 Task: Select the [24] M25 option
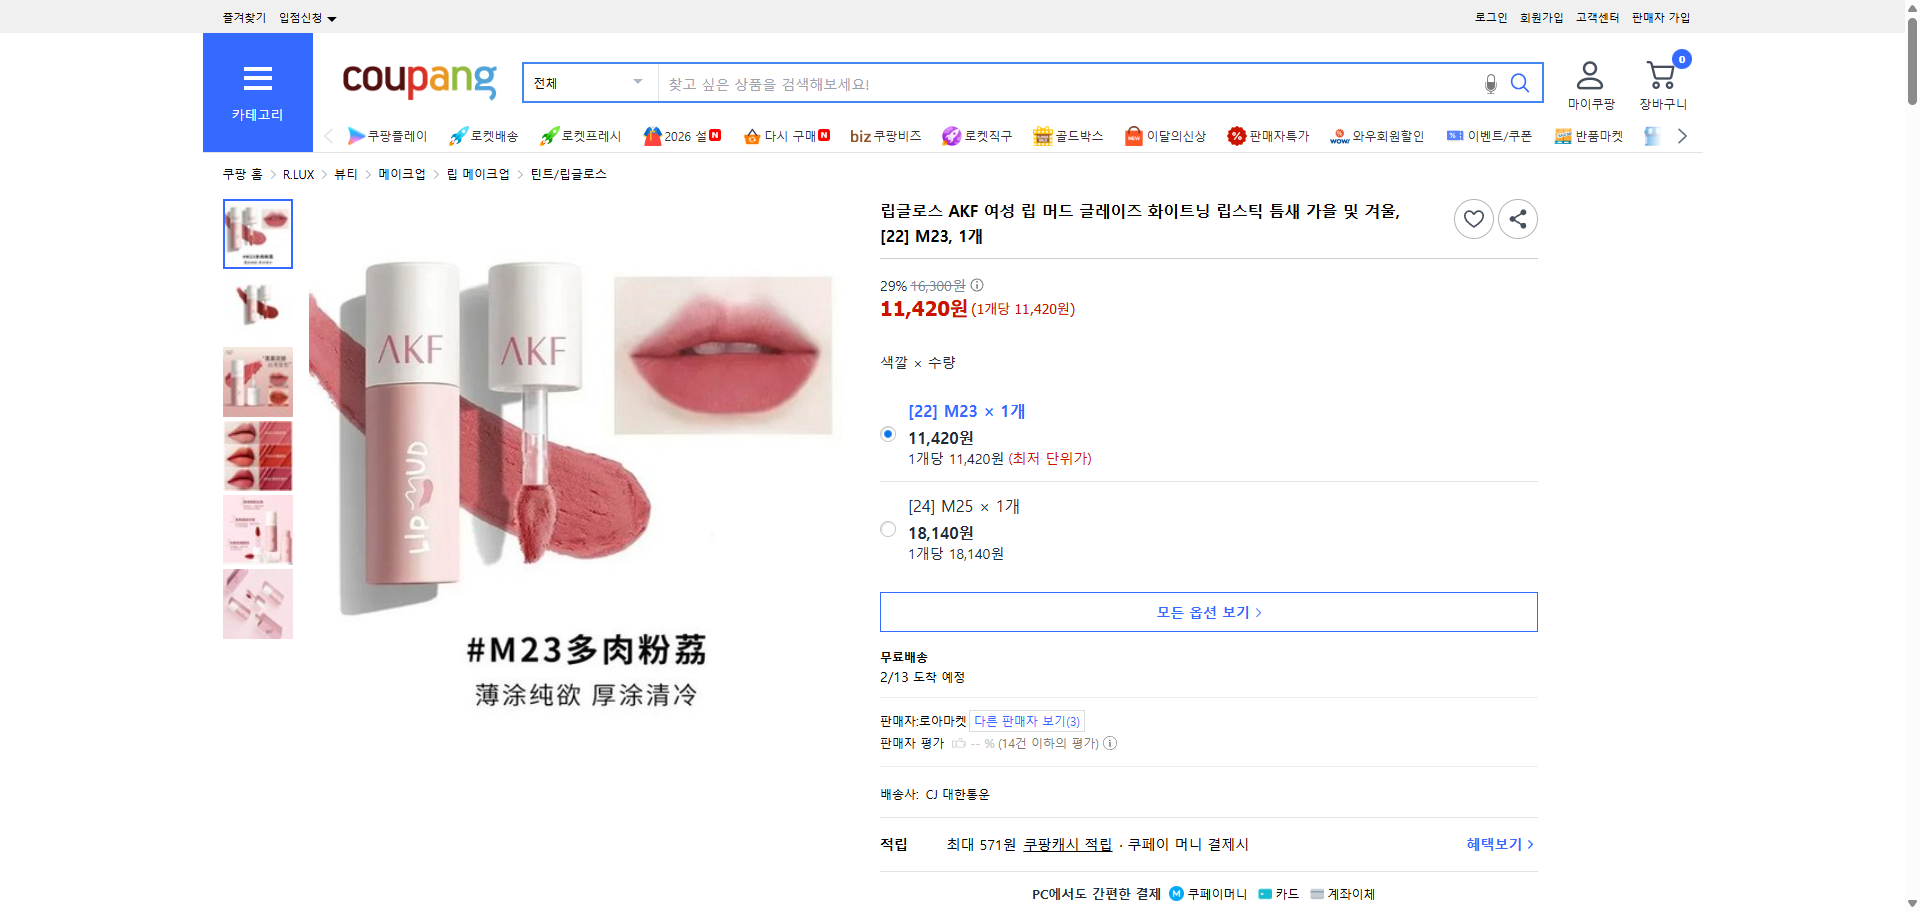pos(887,528)
